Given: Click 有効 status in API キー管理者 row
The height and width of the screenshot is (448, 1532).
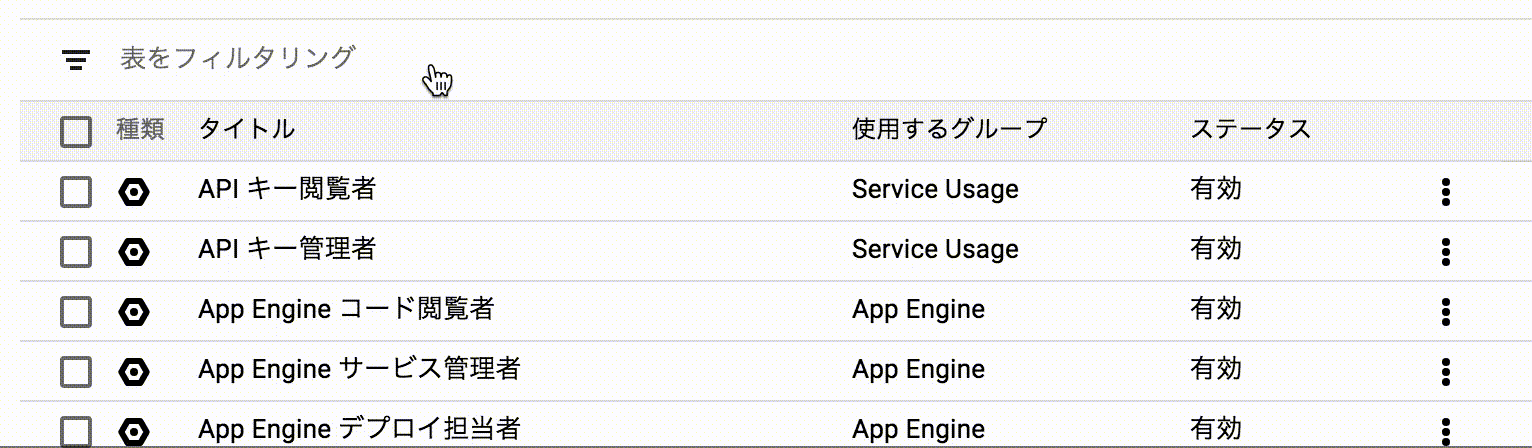Looking at the screenshot, I should 1216,249.
